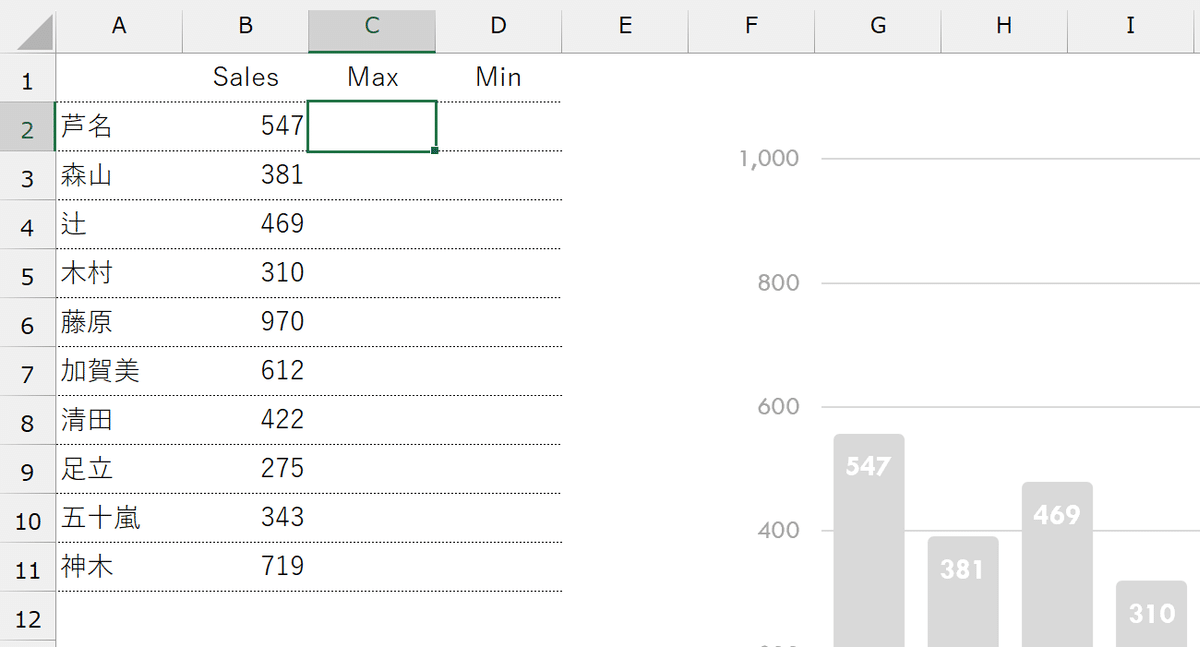1200x647 pixels.
Task: Select row 7 header
Action: point(28,372)
